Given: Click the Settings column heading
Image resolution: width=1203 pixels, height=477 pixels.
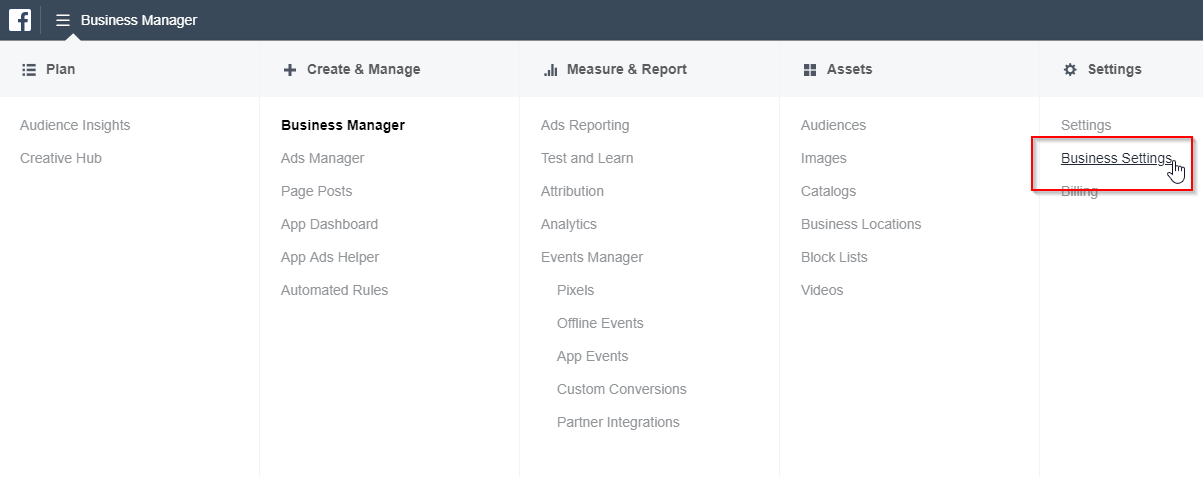Looking at the screenshot, I should pos(1115,70).
